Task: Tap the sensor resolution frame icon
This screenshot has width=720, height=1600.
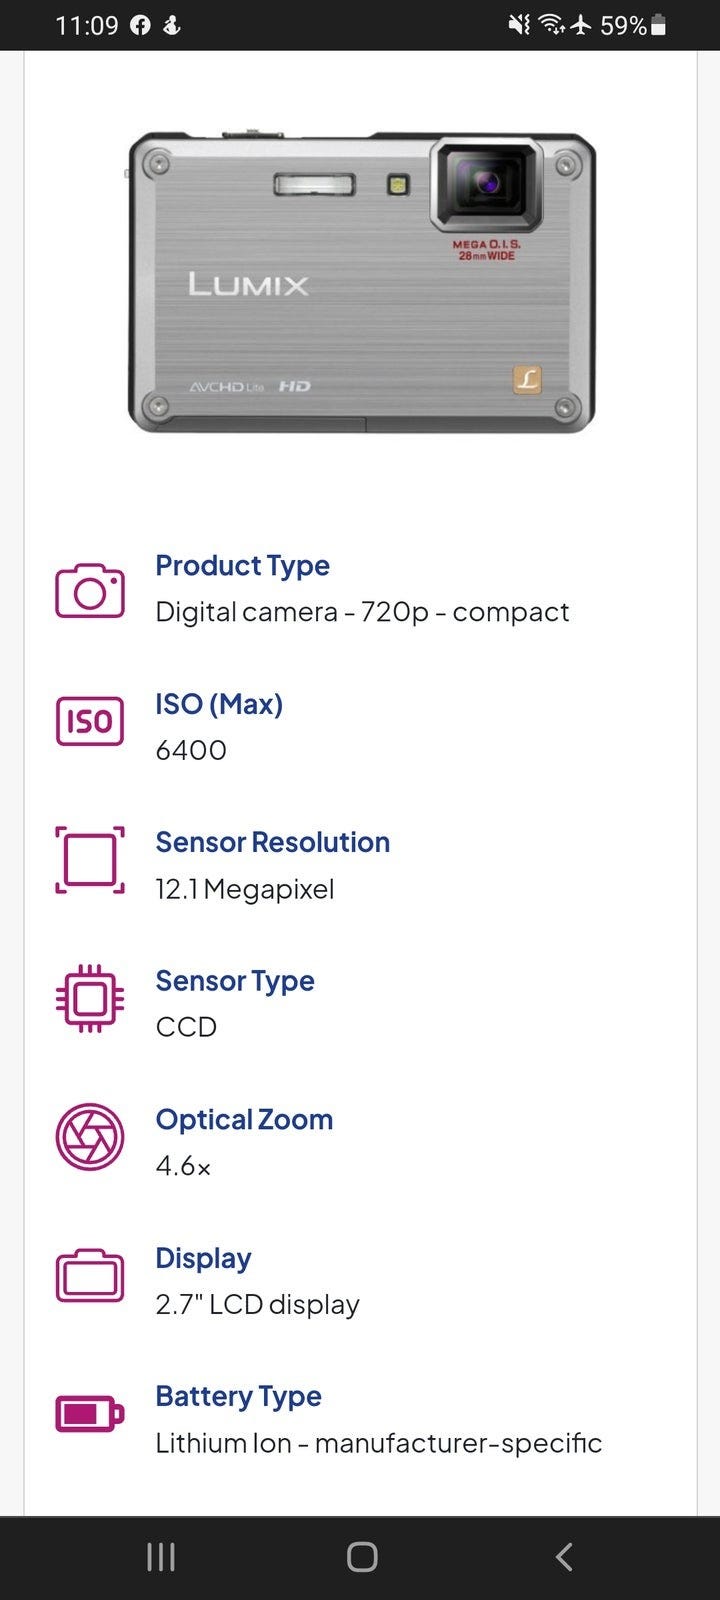Action: 90,859
